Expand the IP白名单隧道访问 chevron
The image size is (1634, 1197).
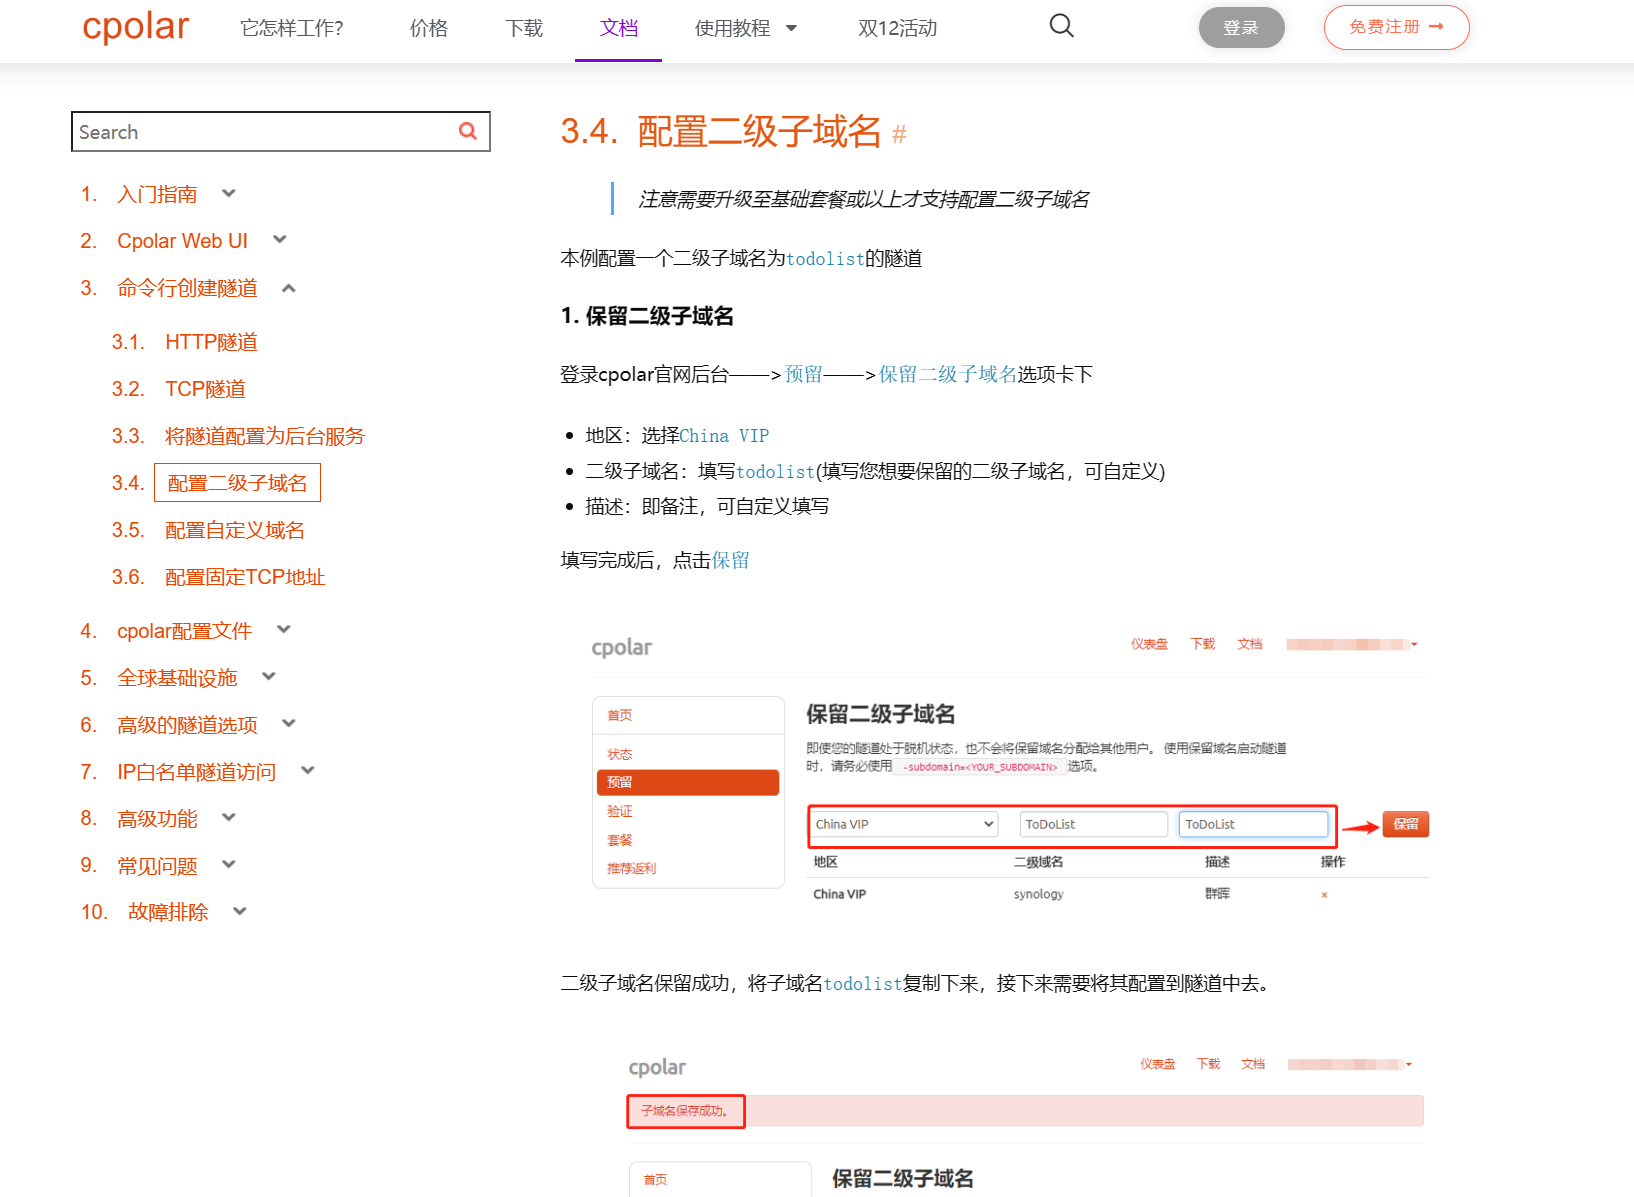point(308,770)
